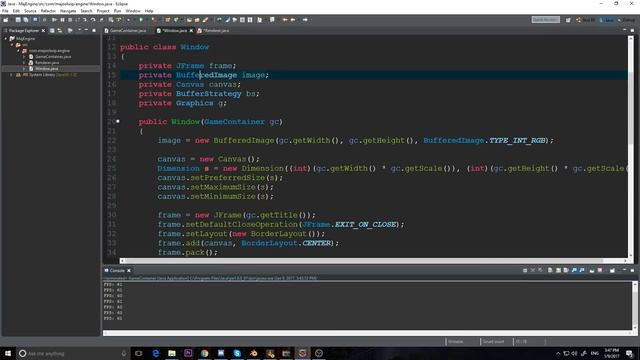640x360 pixels.
Task: Click the New file toolbar icon
Action: tap(6, 20)
